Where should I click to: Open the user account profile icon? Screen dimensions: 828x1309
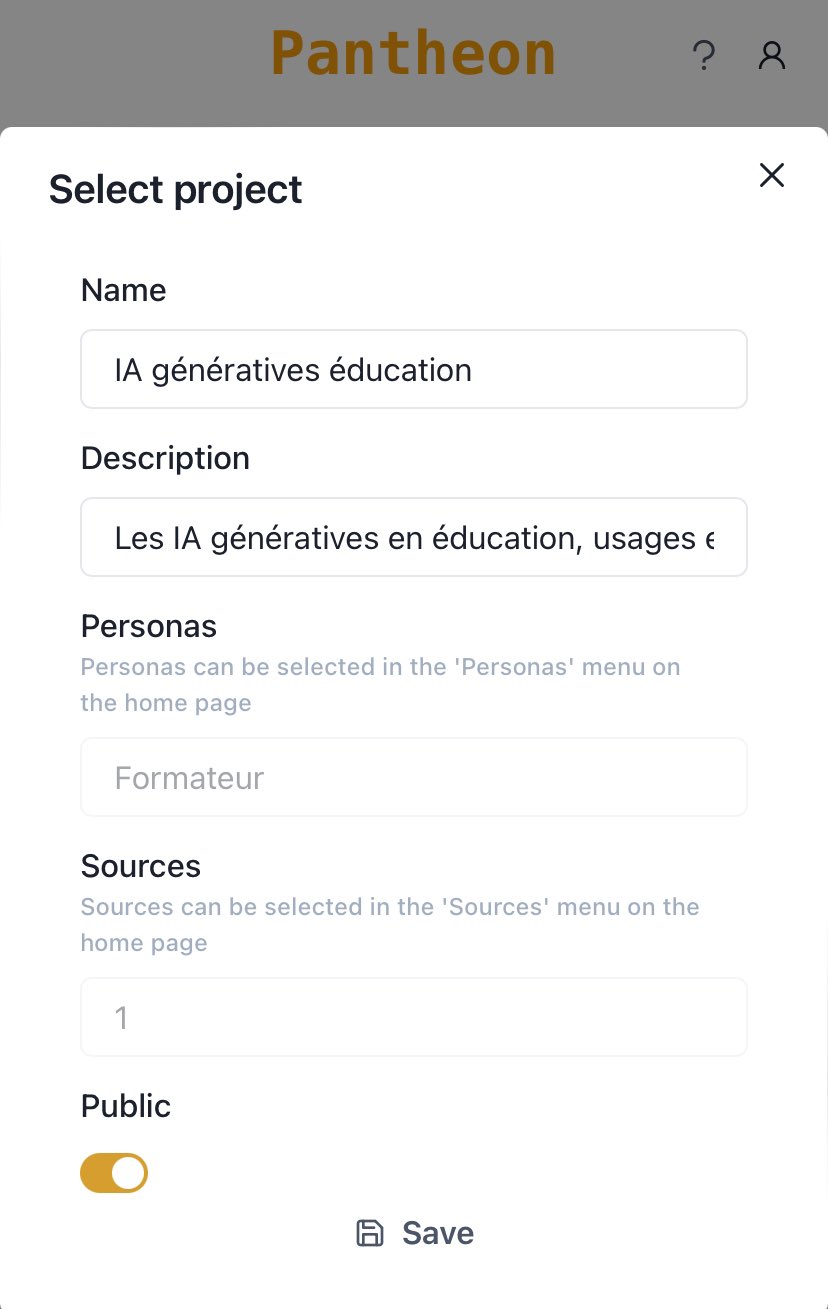coord(772,55)
